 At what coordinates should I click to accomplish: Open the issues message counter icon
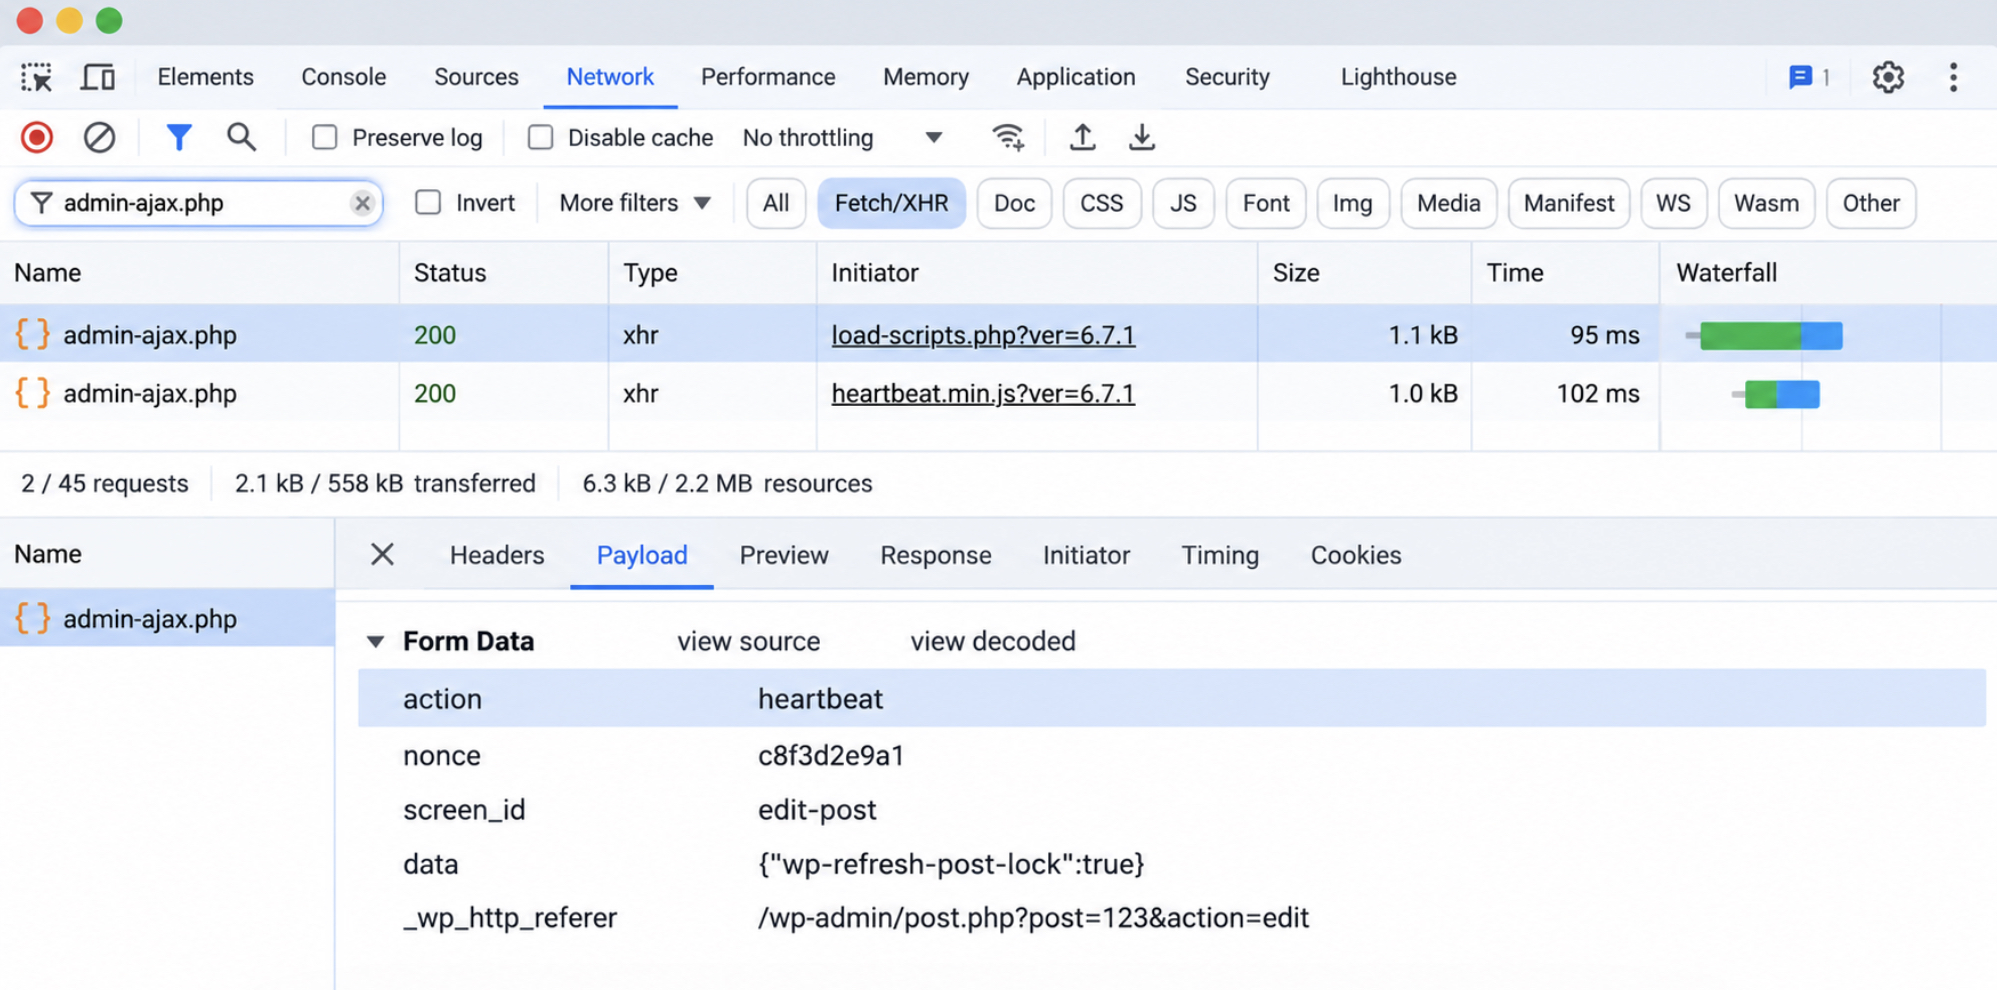tap(1809, 77)
